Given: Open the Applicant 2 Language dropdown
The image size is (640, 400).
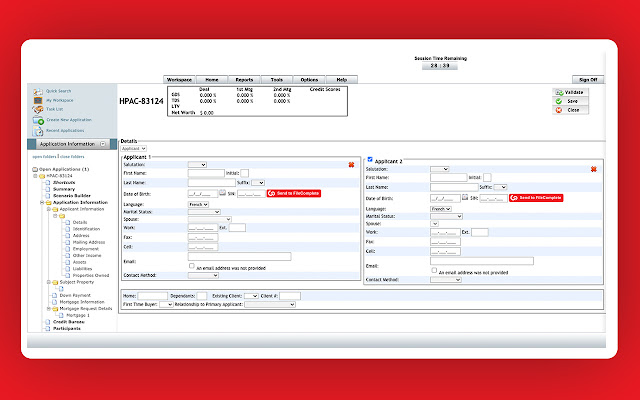Looking at the screenshot, I should pyautogui.click(x=440, y=208).
